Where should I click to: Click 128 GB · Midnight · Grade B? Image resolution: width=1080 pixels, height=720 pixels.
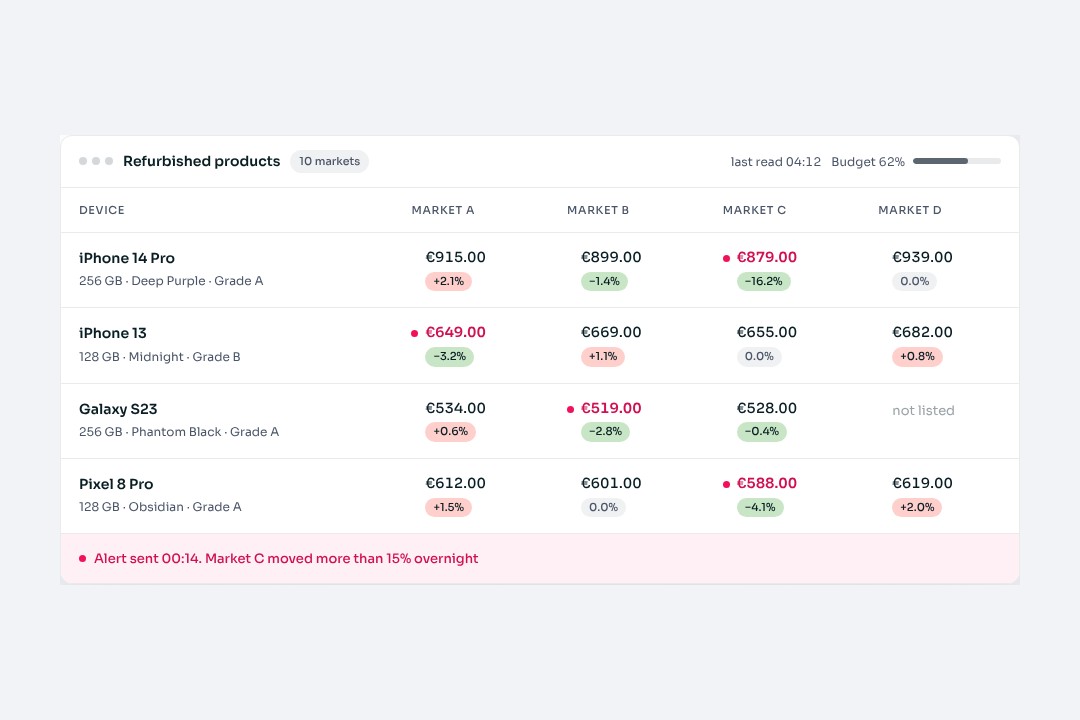pos(160,357)
